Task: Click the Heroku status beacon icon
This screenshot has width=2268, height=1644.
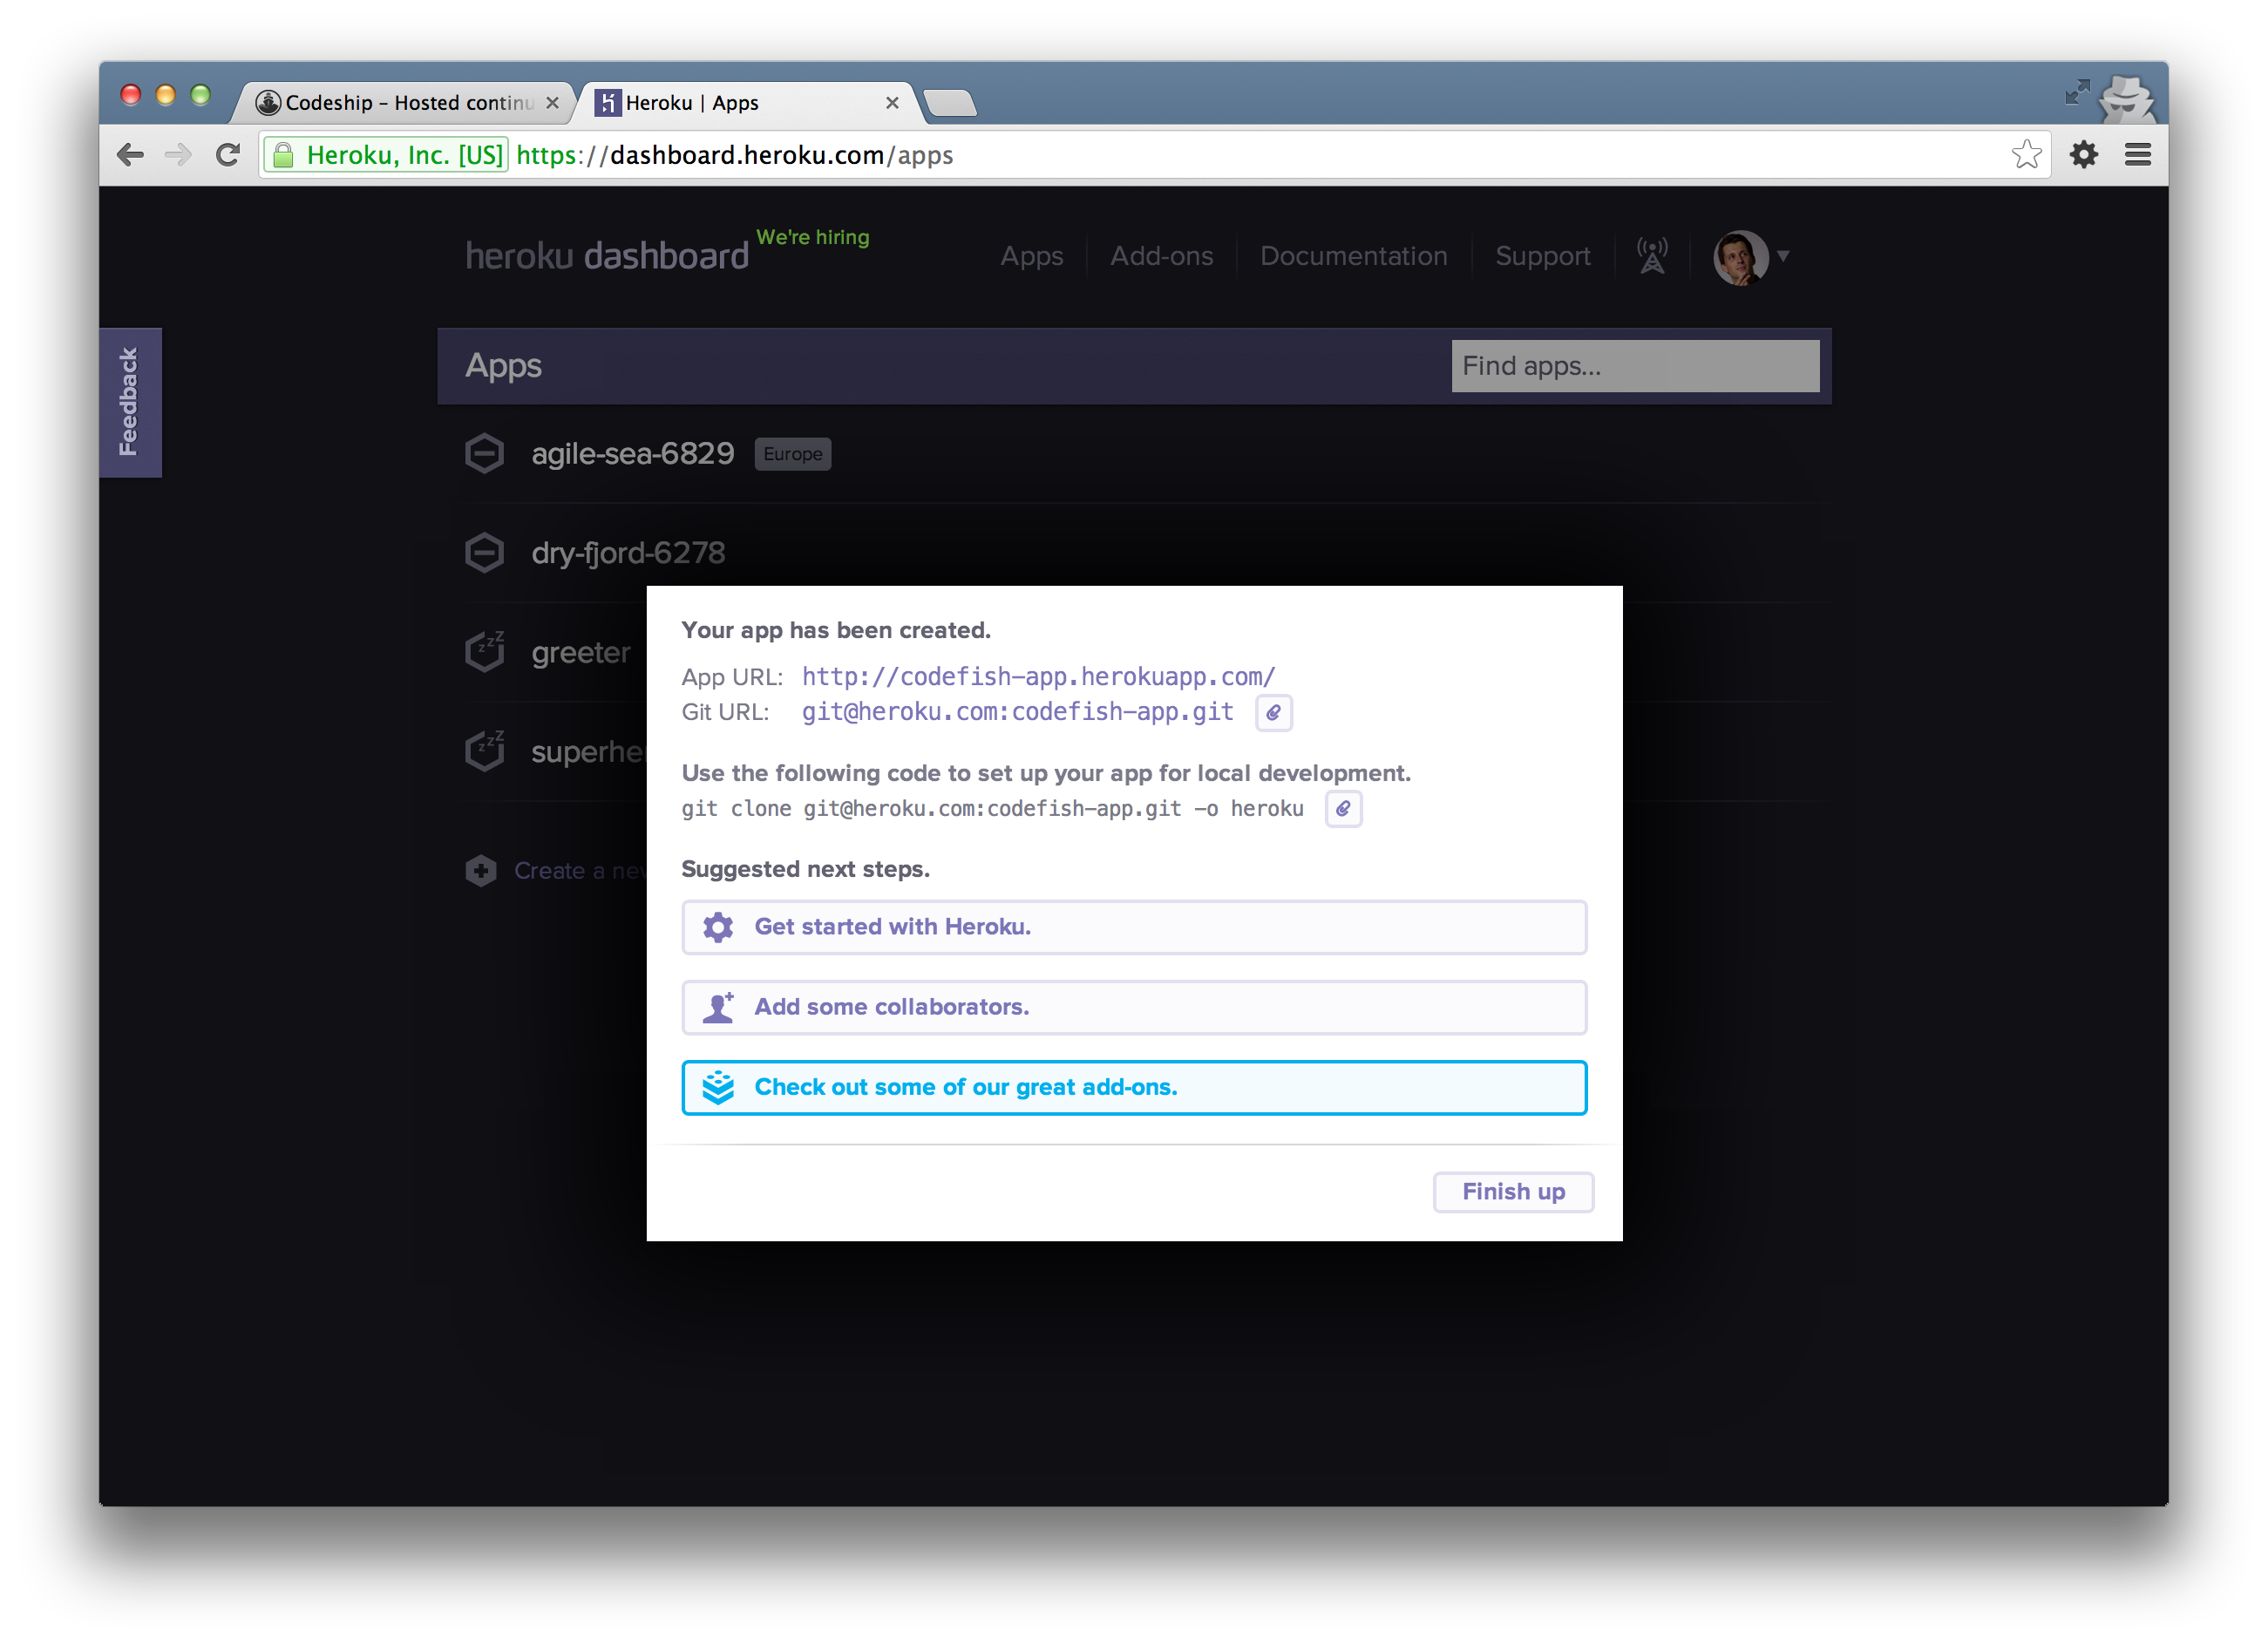Action: pos(1651,256)
